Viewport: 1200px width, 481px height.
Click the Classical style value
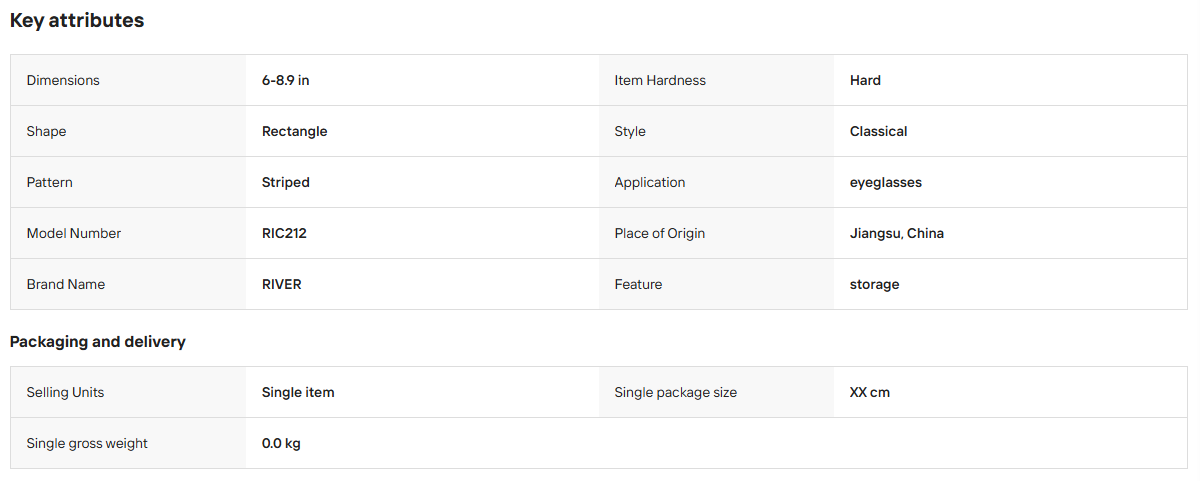879,131
